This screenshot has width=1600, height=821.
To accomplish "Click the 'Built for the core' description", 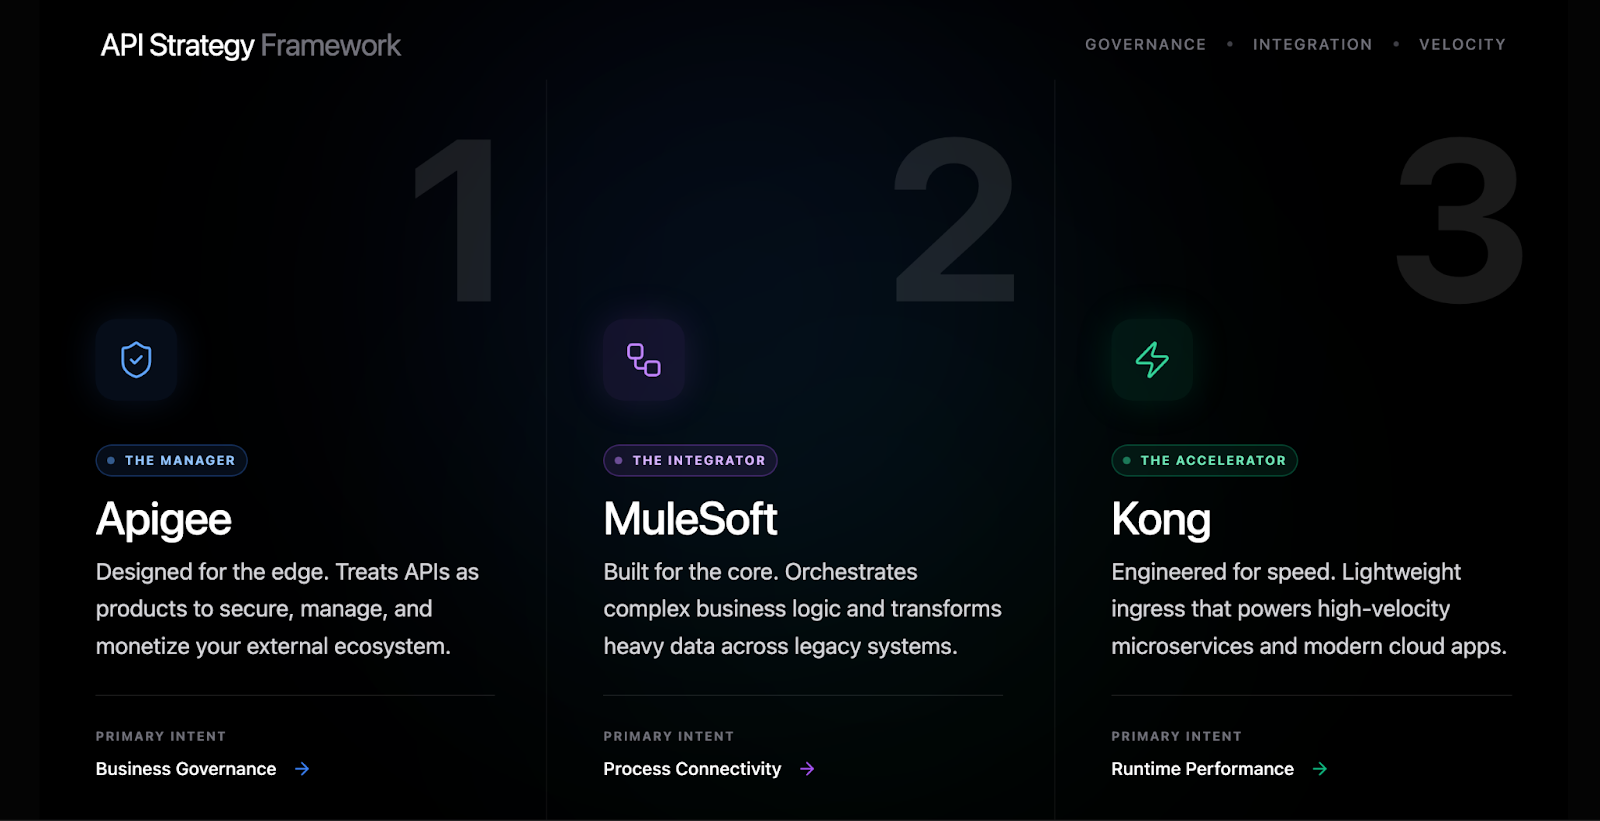I will click(x=802, y=609).
